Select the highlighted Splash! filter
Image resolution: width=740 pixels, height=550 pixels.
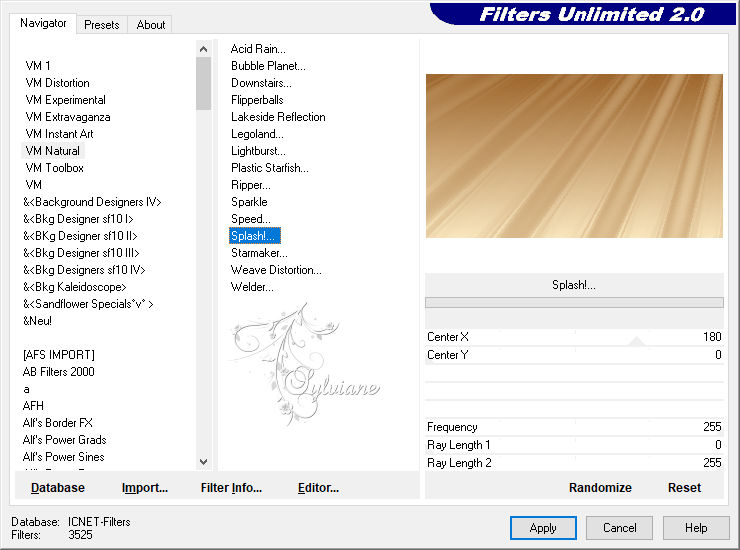click(255, 236)
